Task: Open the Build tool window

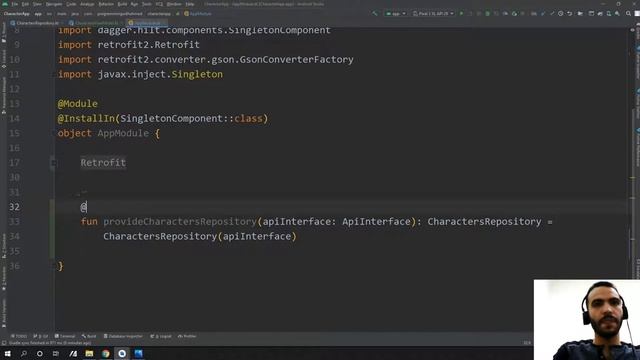Action: click(x=89, y=336)
